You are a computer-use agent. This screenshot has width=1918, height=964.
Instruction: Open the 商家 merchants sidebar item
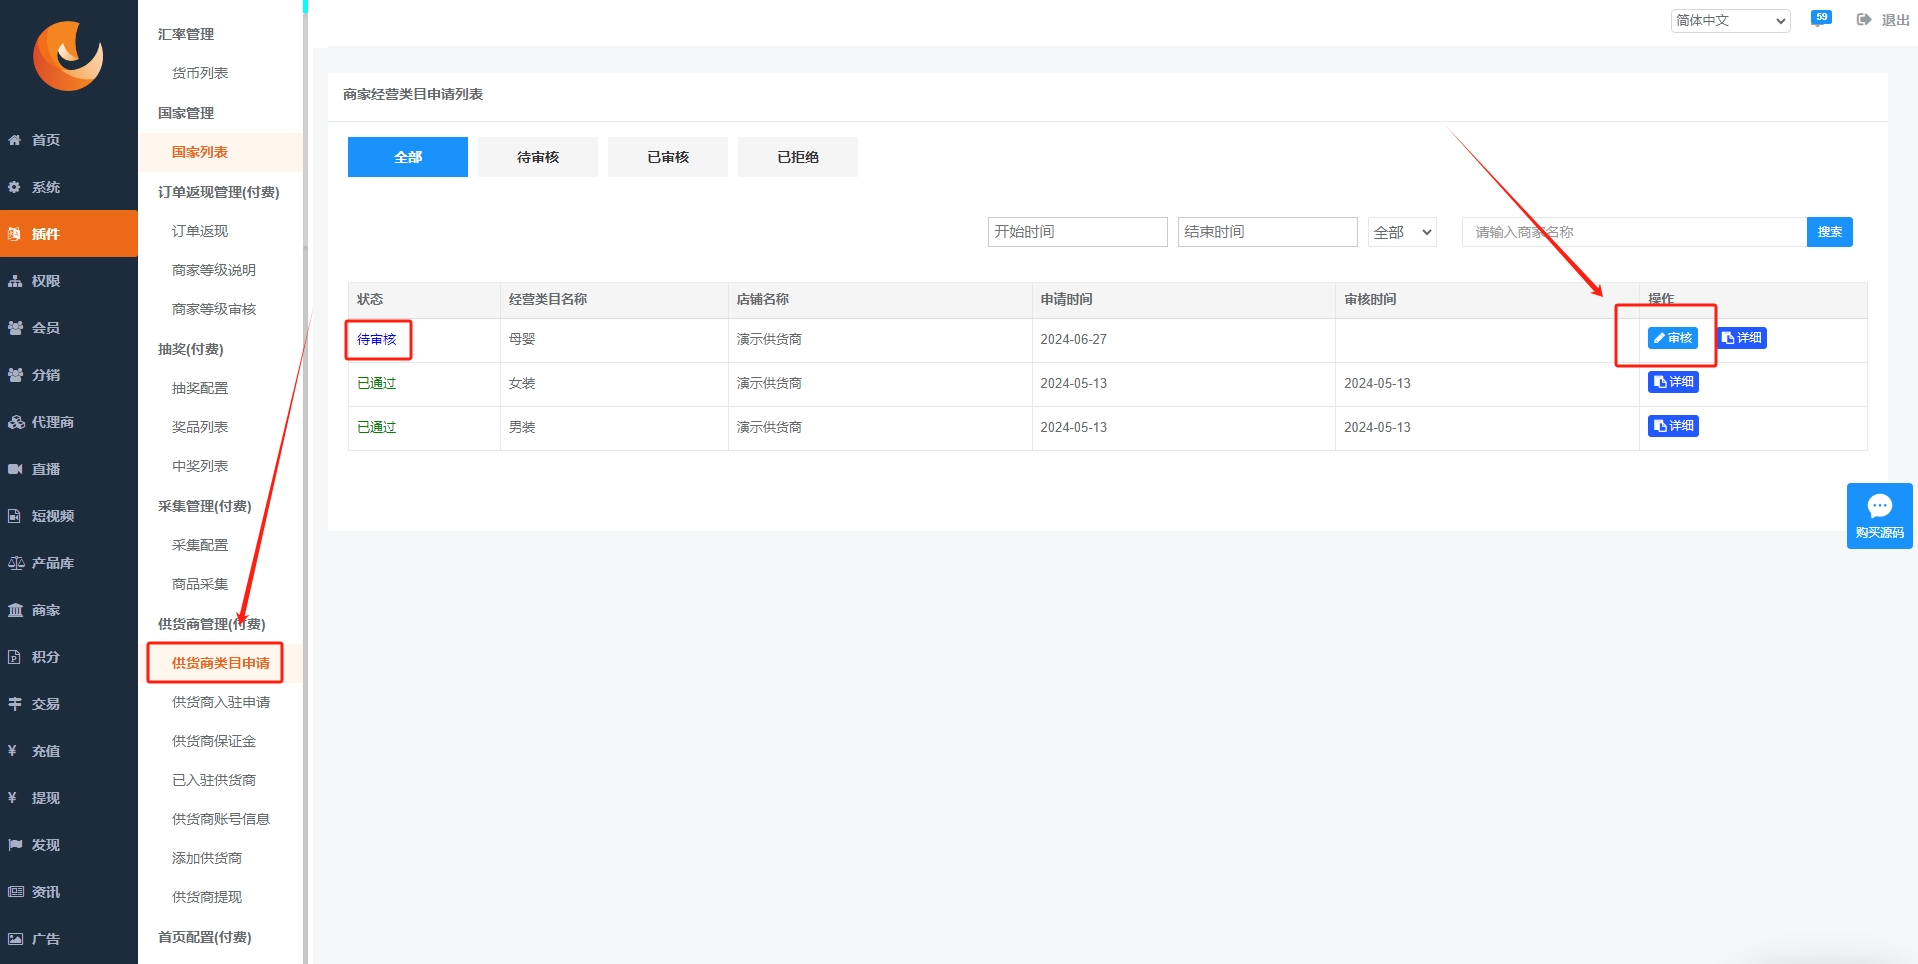point(69,610)
